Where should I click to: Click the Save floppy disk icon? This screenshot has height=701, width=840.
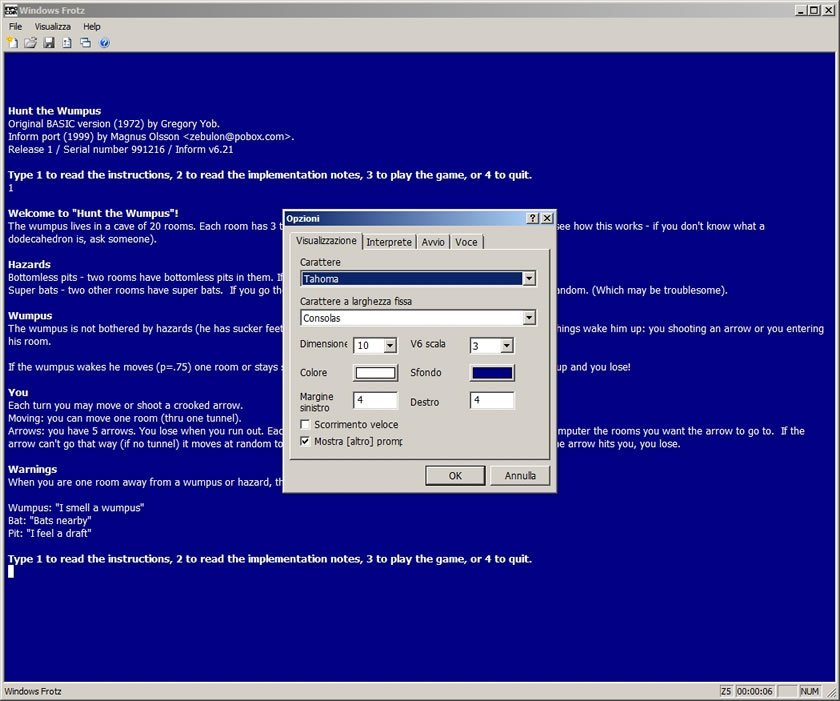[x=49, y=43]
